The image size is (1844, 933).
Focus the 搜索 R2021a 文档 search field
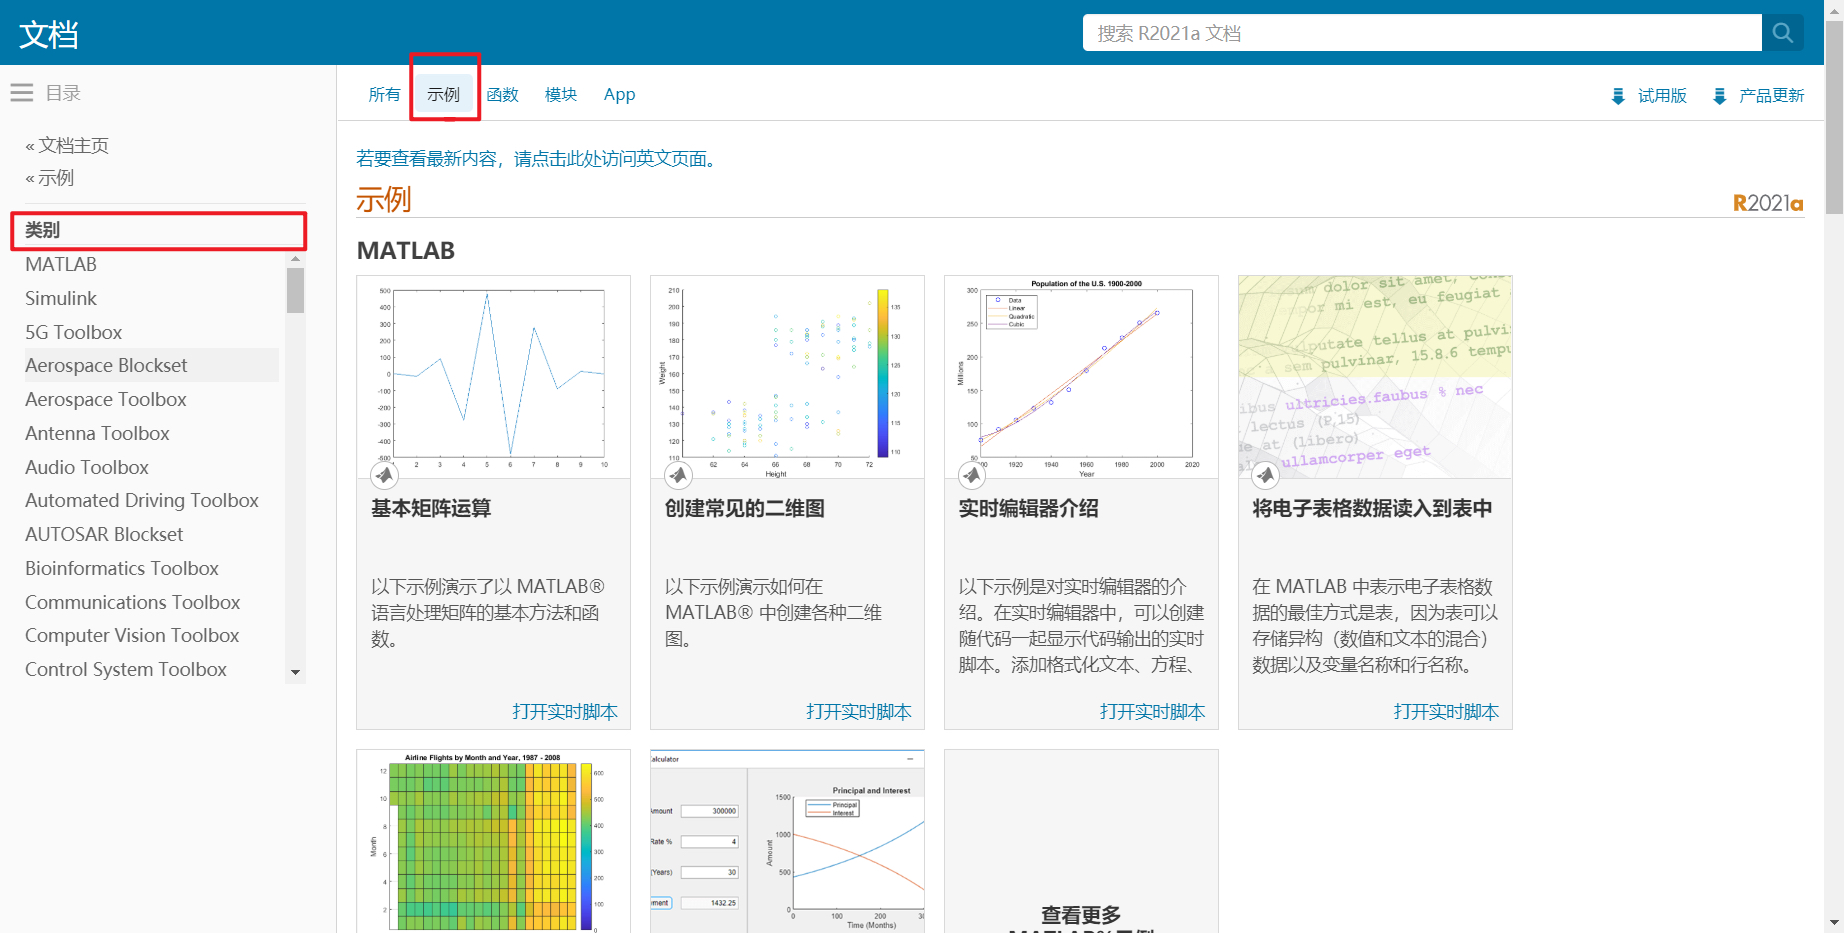click(x=1422, y=33)
